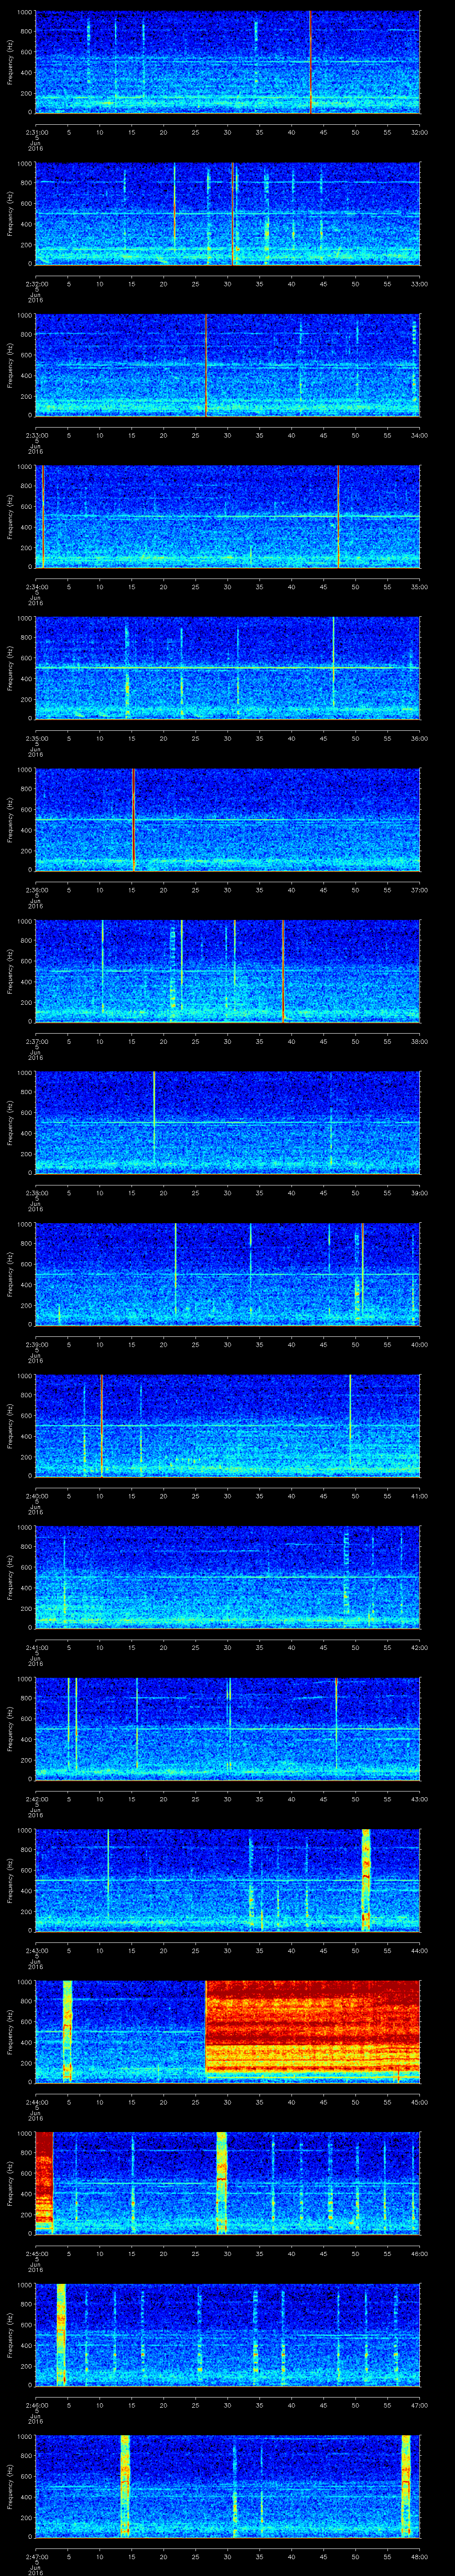Click the '2:34:00' start time label
455x2576 pixels.
pos(36,587)
